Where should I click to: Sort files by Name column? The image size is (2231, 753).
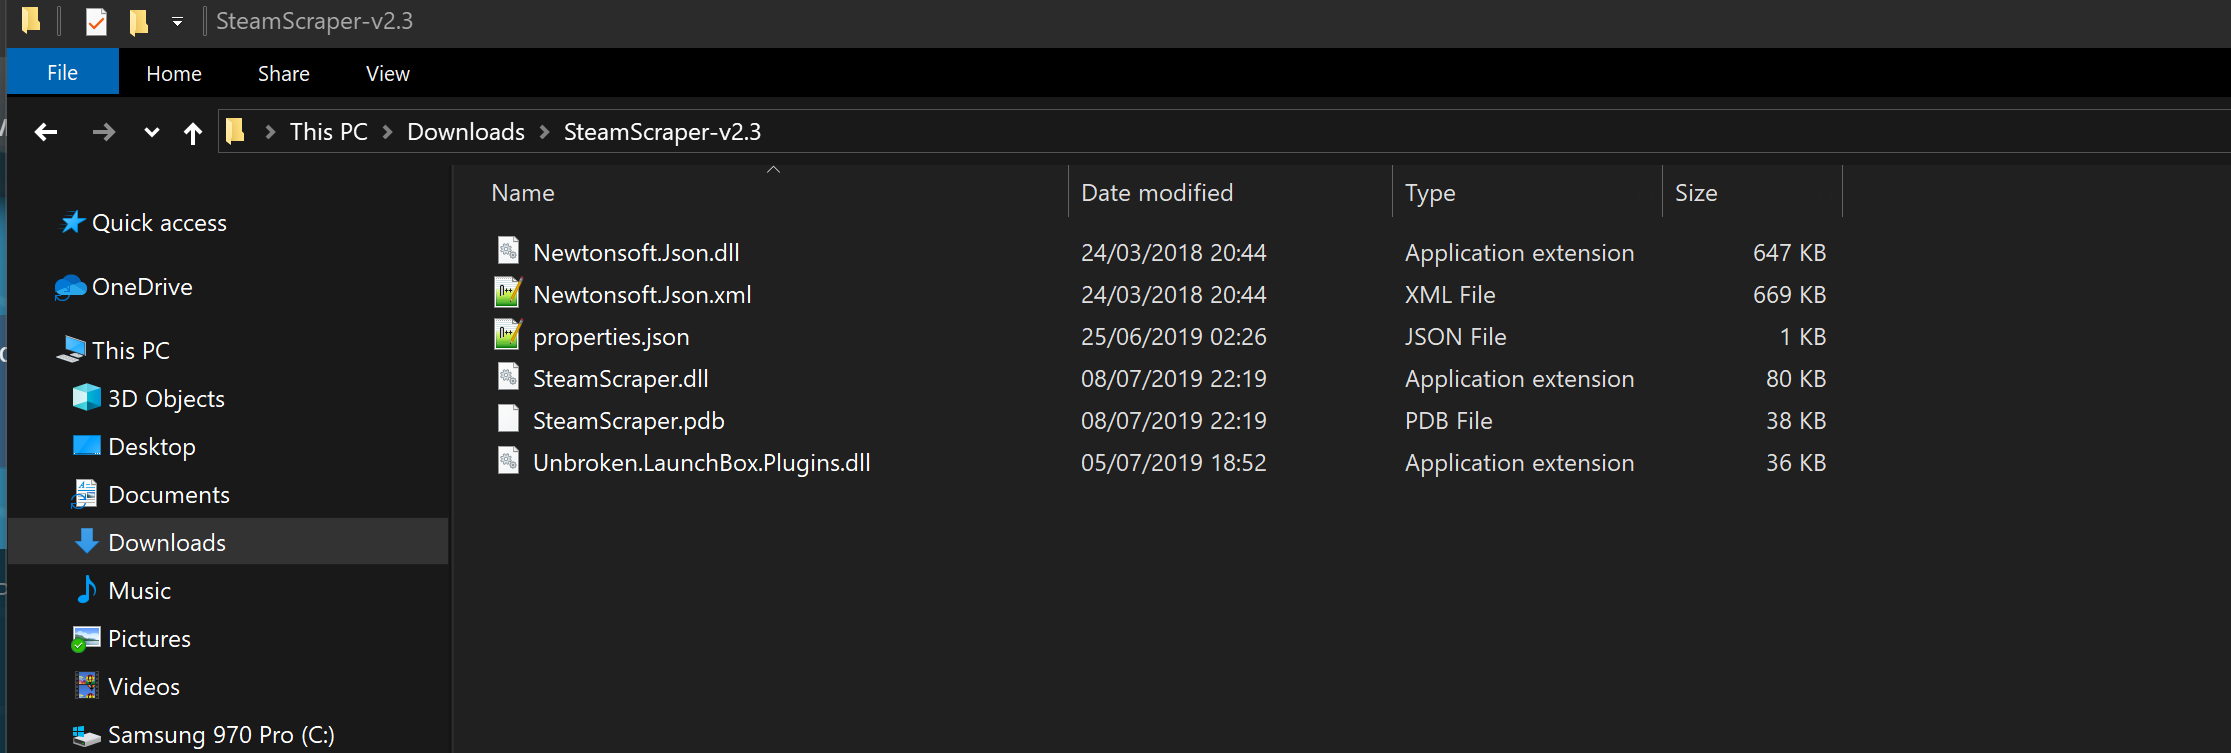click(x=772, y=192)
